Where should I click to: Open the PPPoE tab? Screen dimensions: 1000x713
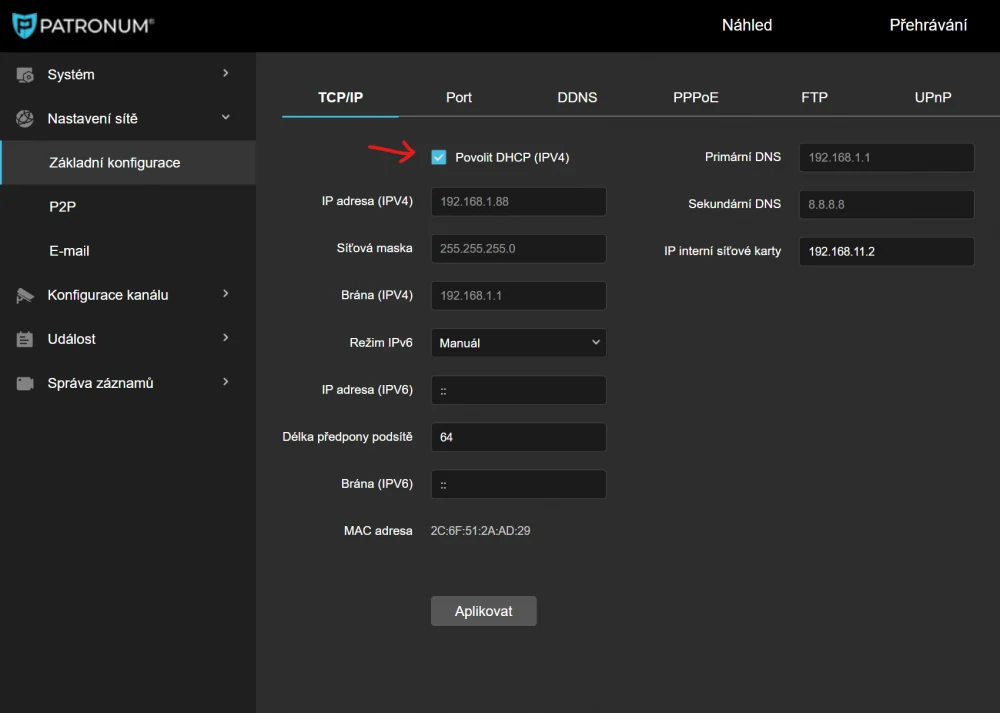pyautogui.click(x=696, y=97)
